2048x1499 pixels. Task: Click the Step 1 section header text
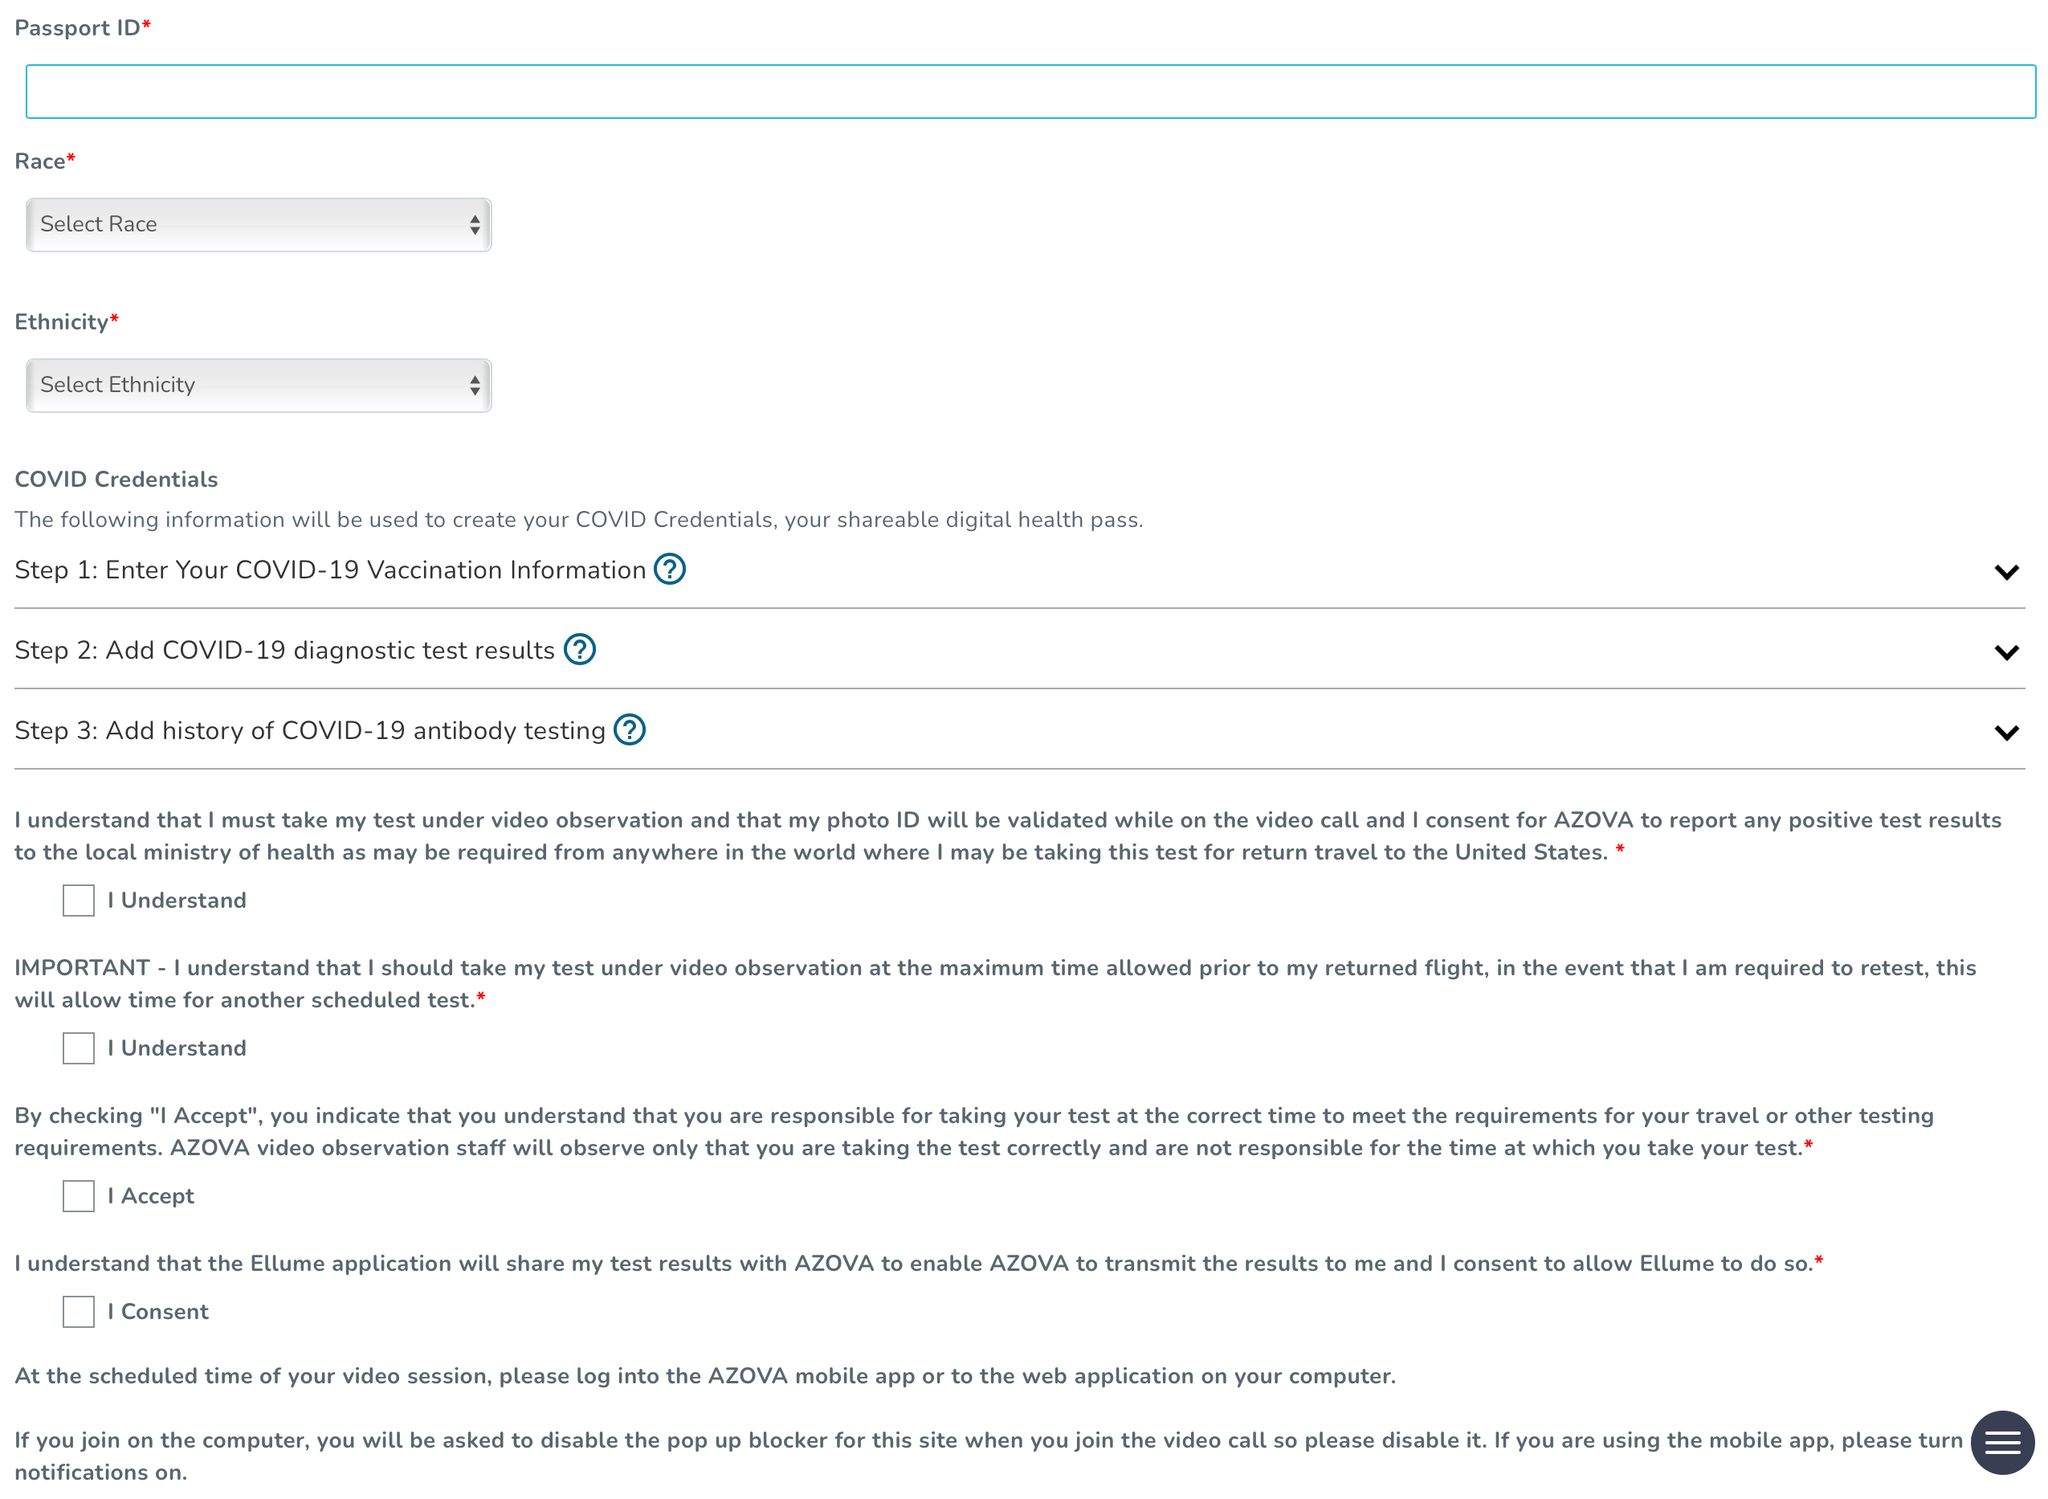(329, 569)
